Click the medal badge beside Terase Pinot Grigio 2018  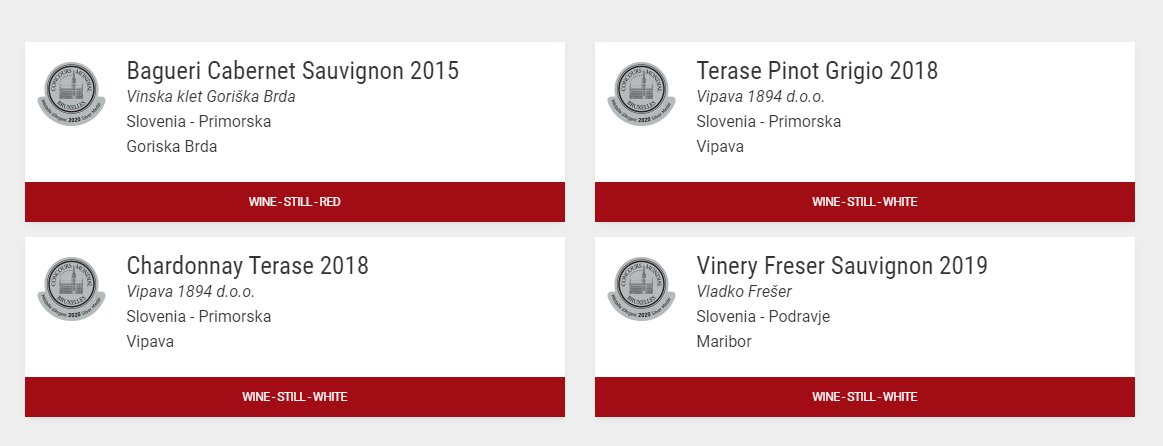coord(642,94)
